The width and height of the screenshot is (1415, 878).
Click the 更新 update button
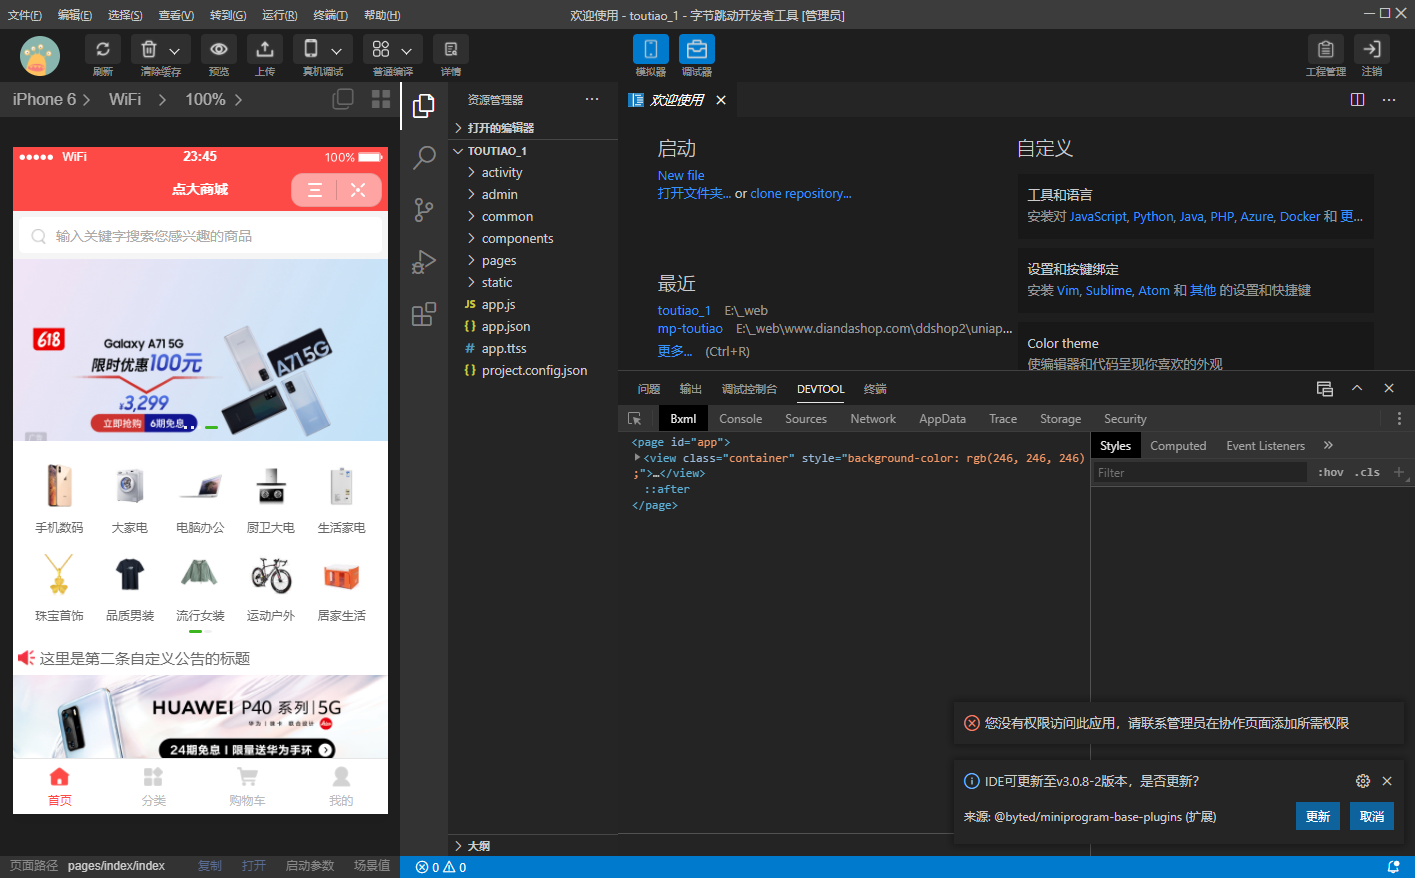pos(1318,816)
